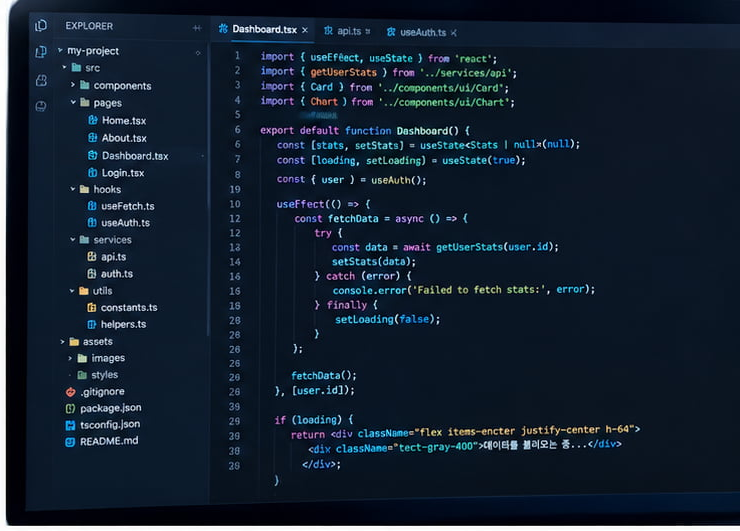The width and height of the screenshot is (740, 531).
Task: Expand the images folder
Action: 70,358
